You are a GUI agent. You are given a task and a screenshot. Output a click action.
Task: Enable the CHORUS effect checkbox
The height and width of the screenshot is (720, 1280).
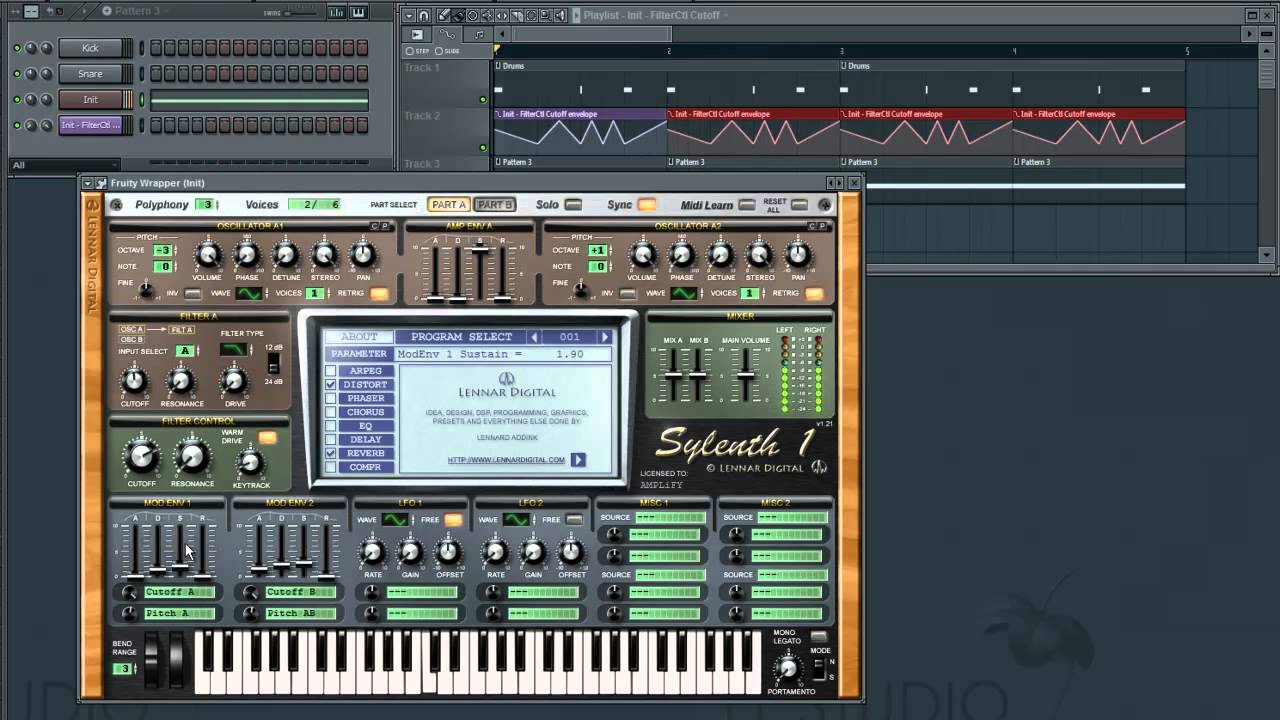point(330,412)
